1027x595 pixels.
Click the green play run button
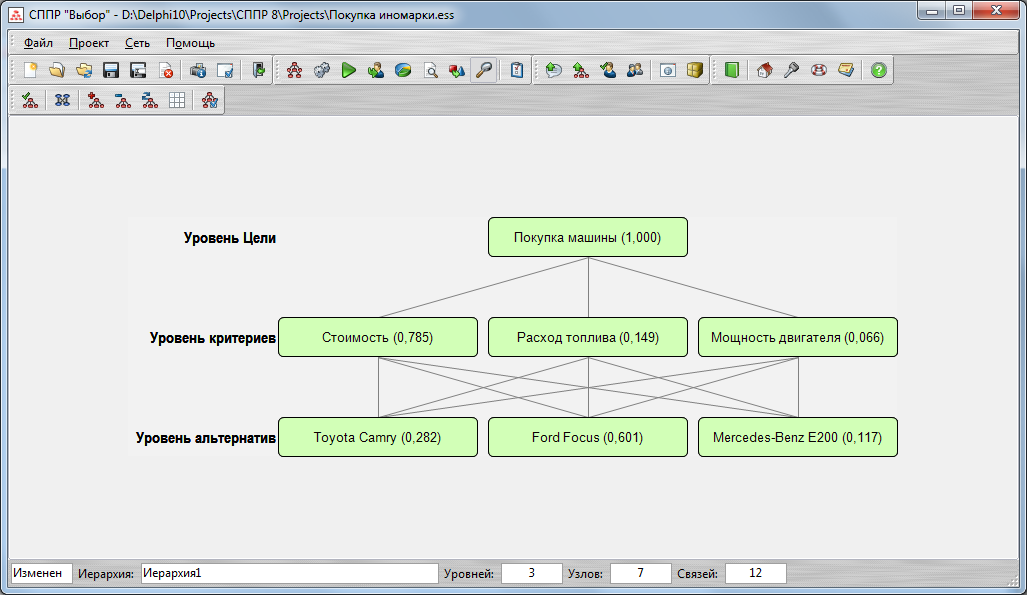click(x=348, y=70)
